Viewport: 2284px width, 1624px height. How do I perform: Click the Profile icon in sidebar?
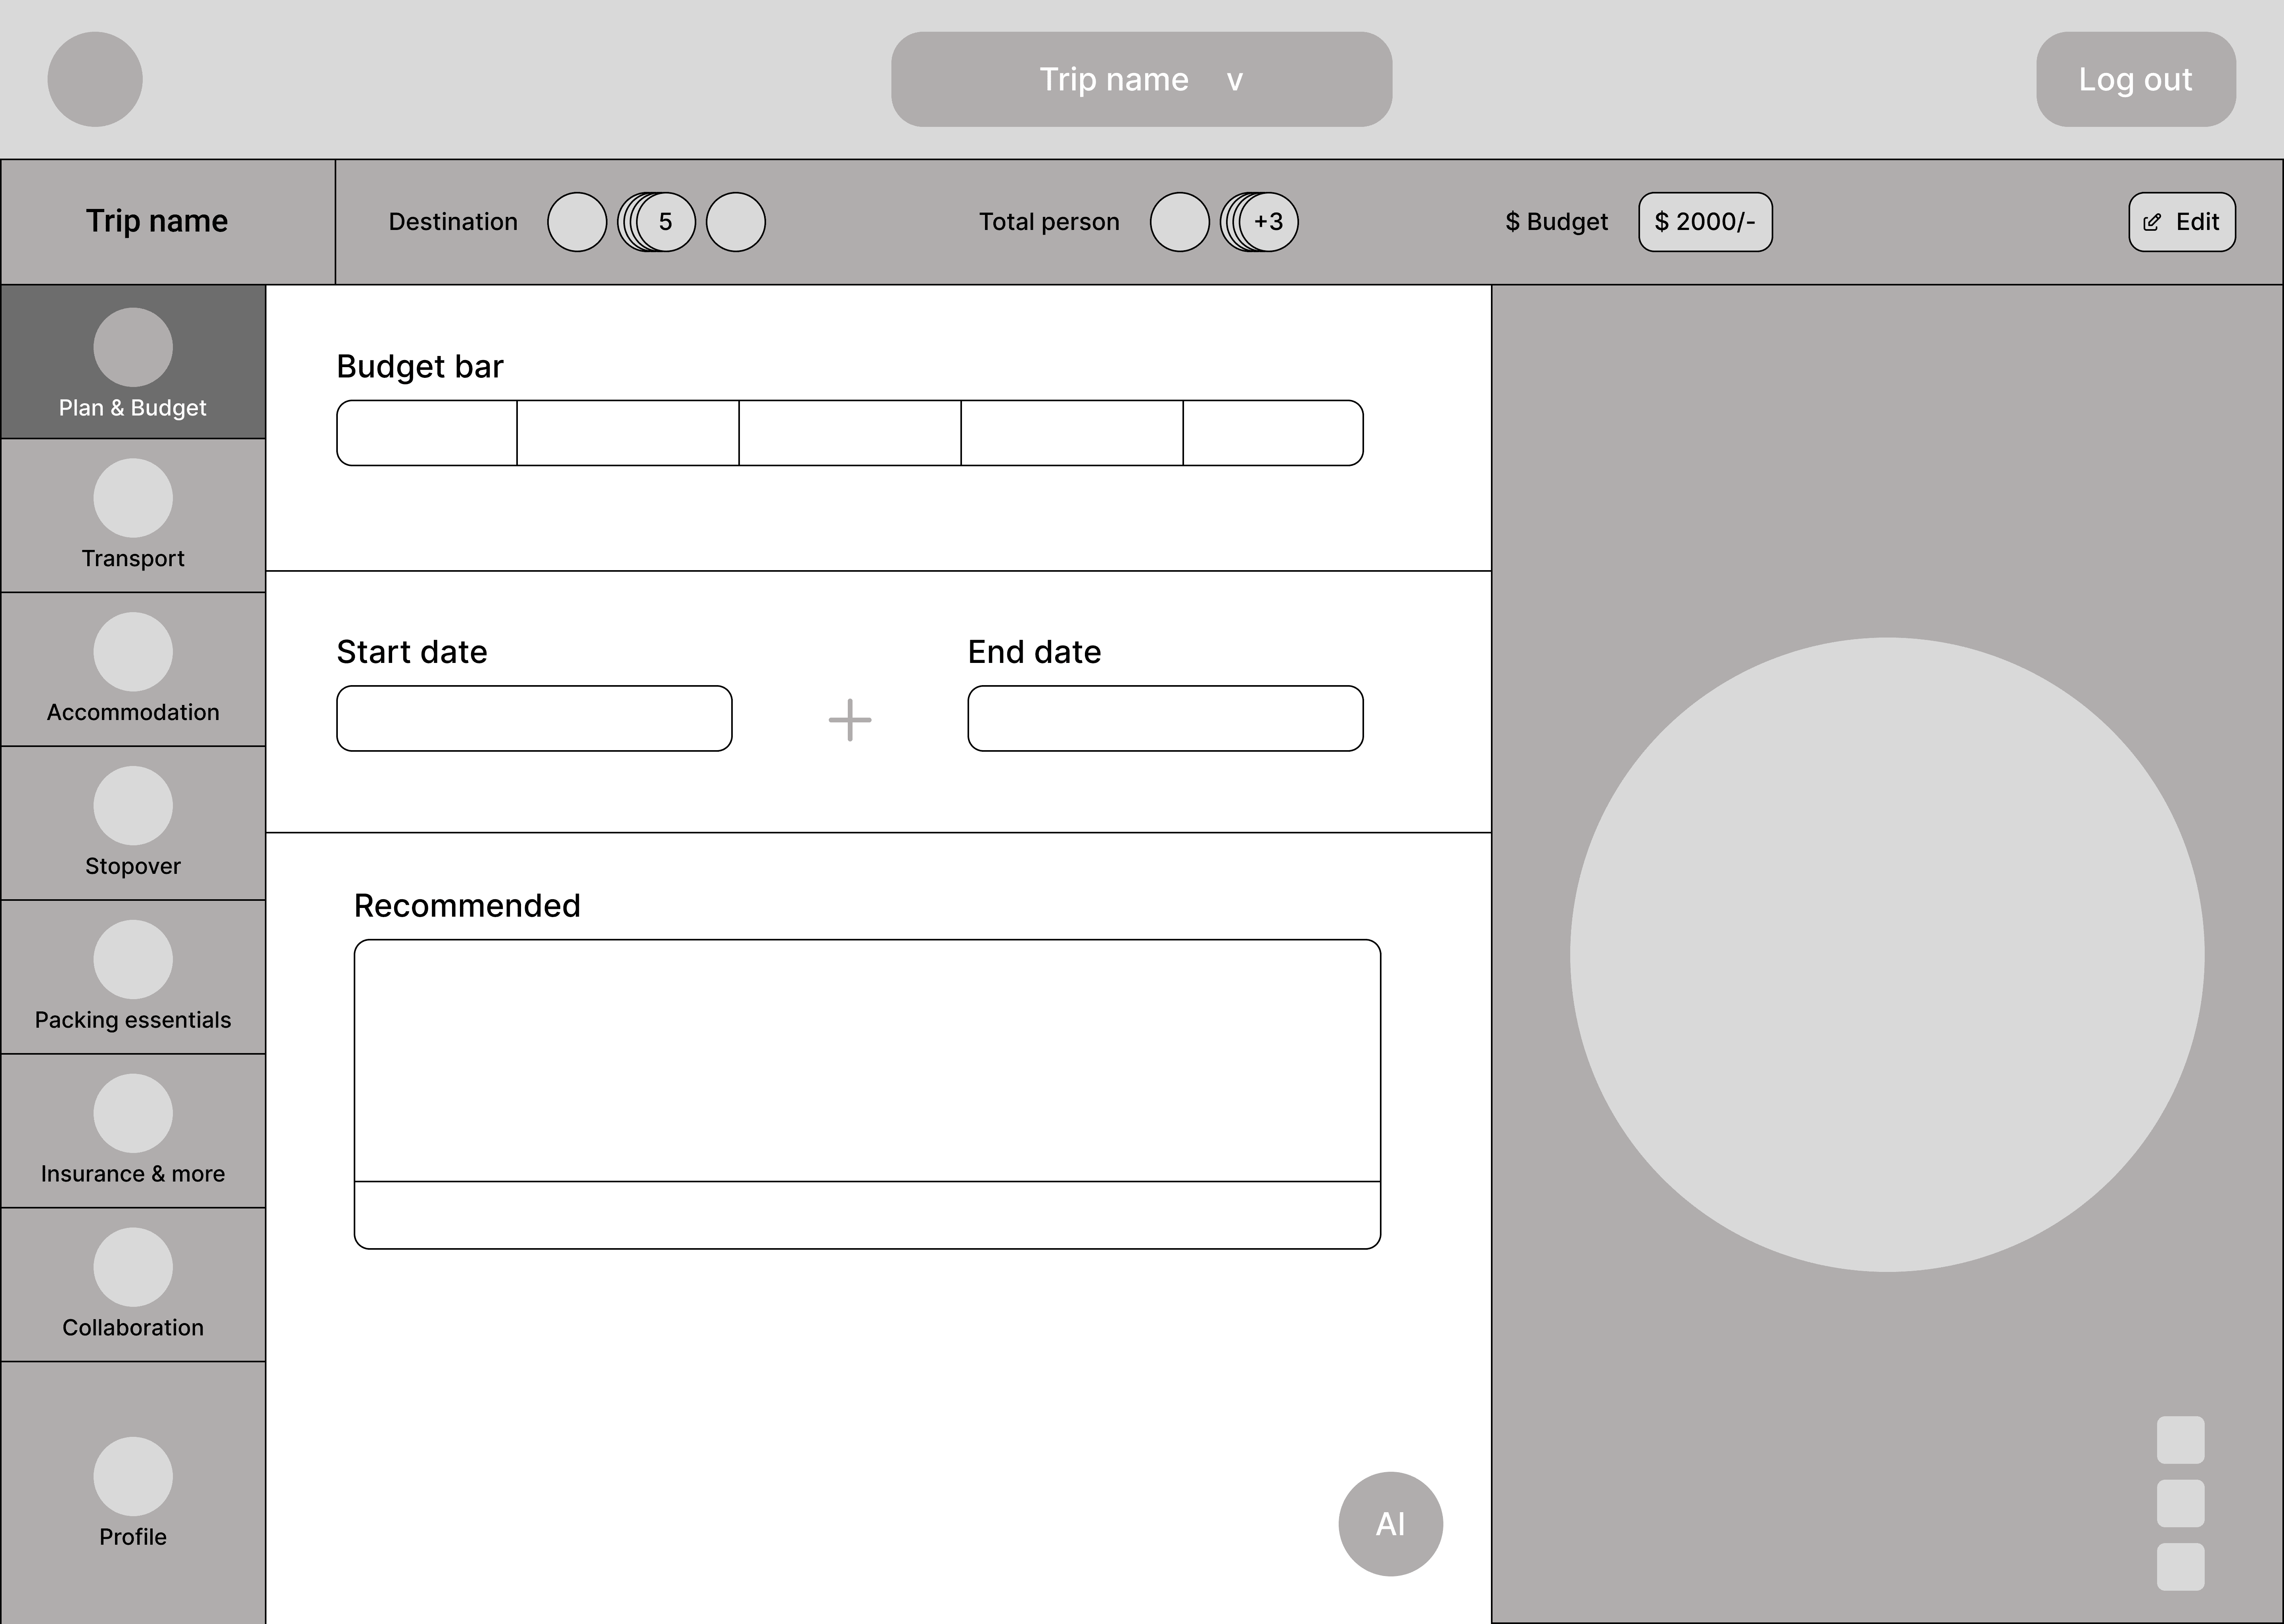click(x=133, y=1477)
